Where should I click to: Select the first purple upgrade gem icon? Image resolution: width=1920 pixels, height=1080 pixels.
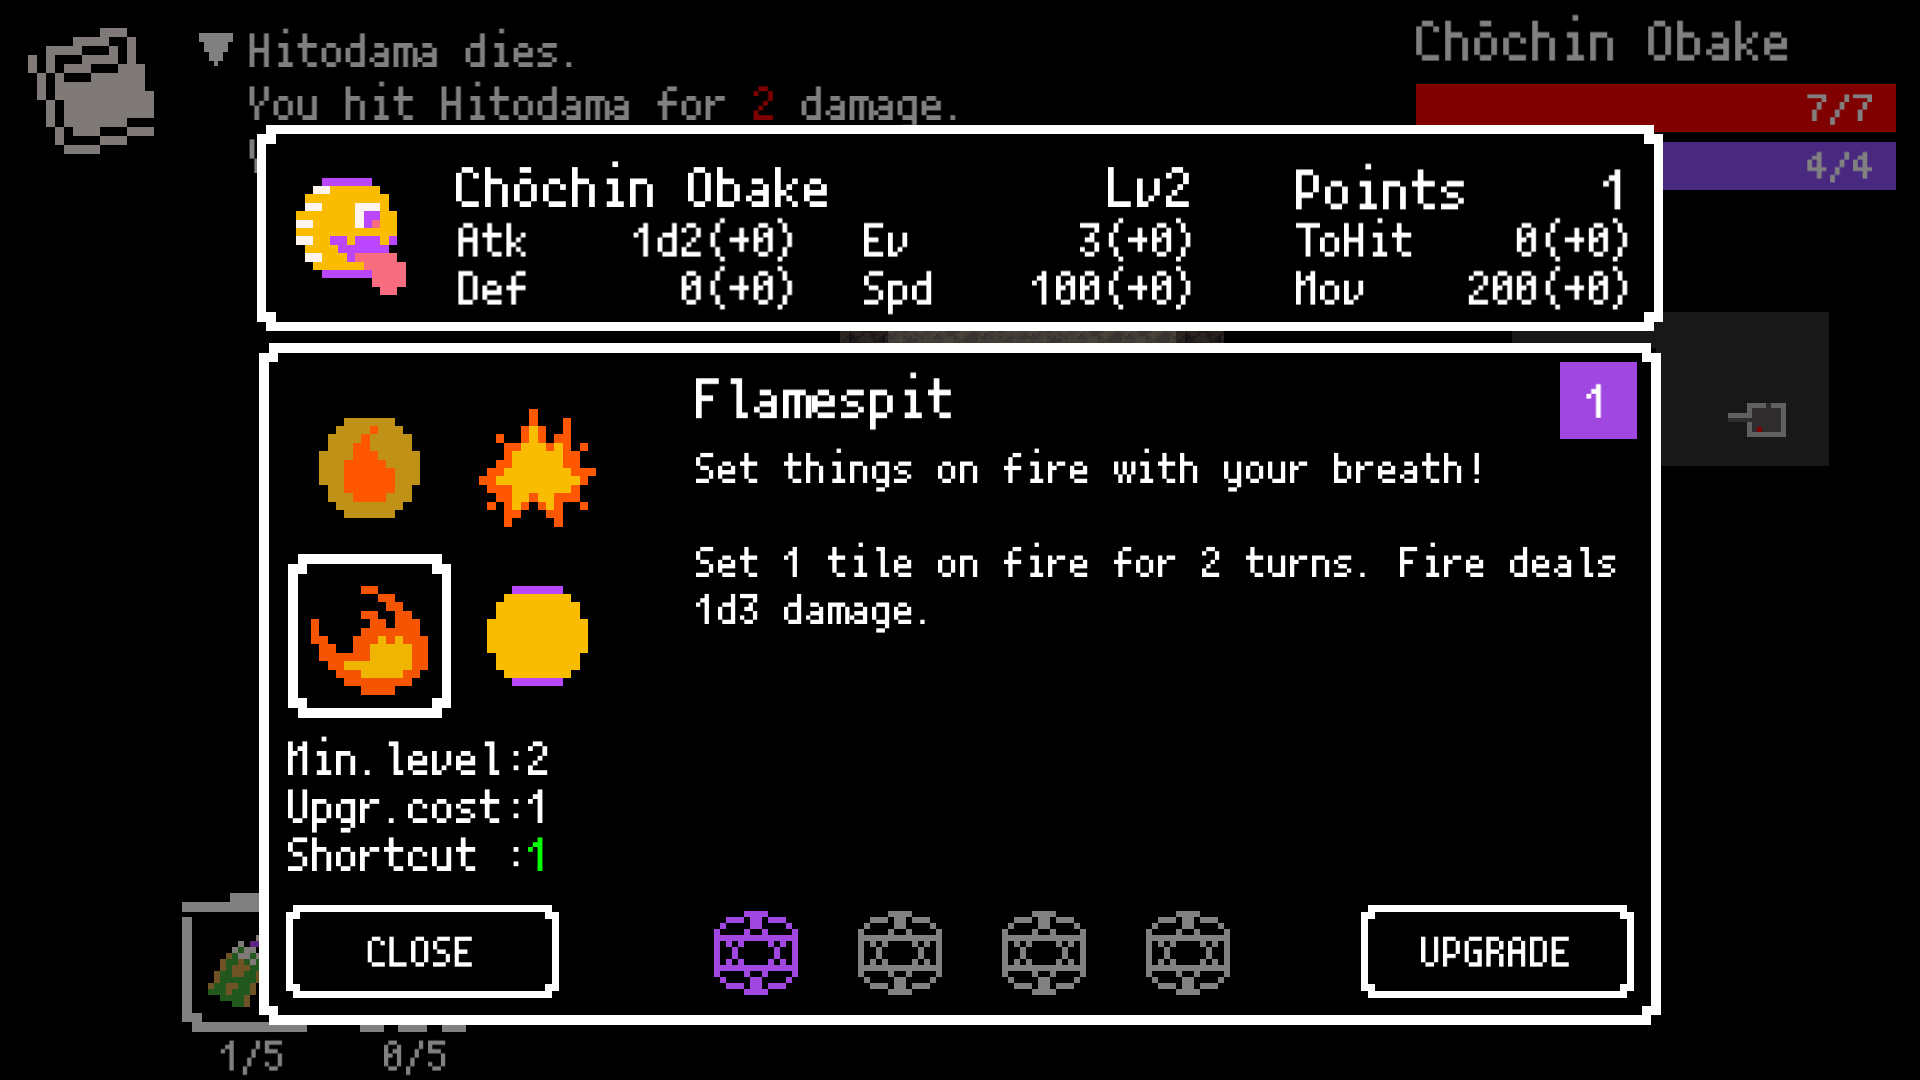click(x=756, y=952)
